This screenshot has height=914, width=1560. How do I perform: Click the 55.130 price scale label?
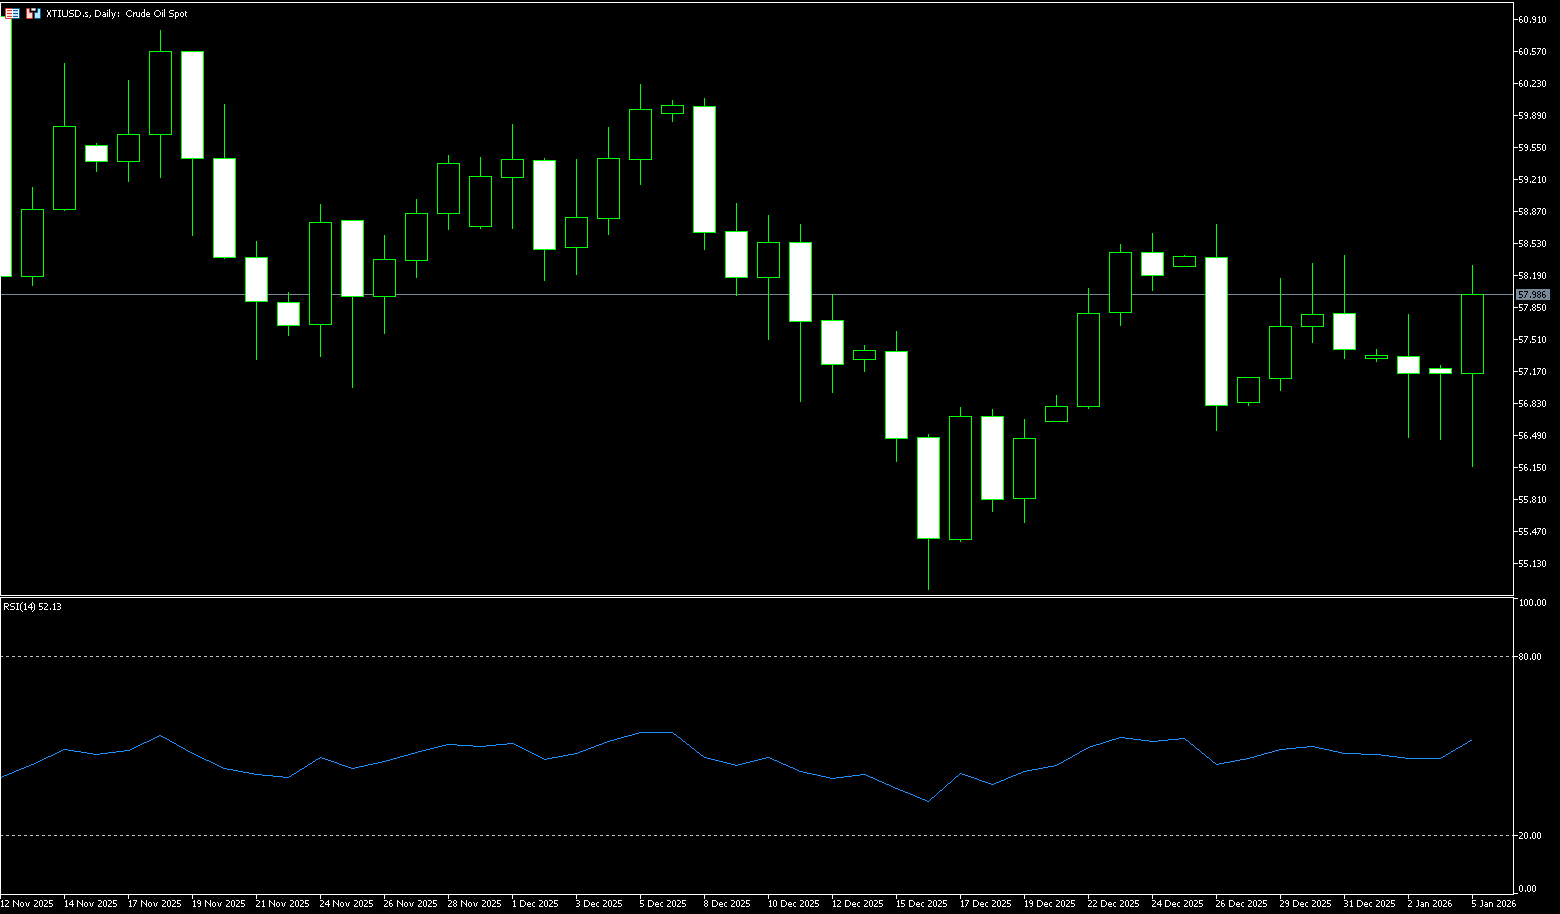(x=1532, y=564)
